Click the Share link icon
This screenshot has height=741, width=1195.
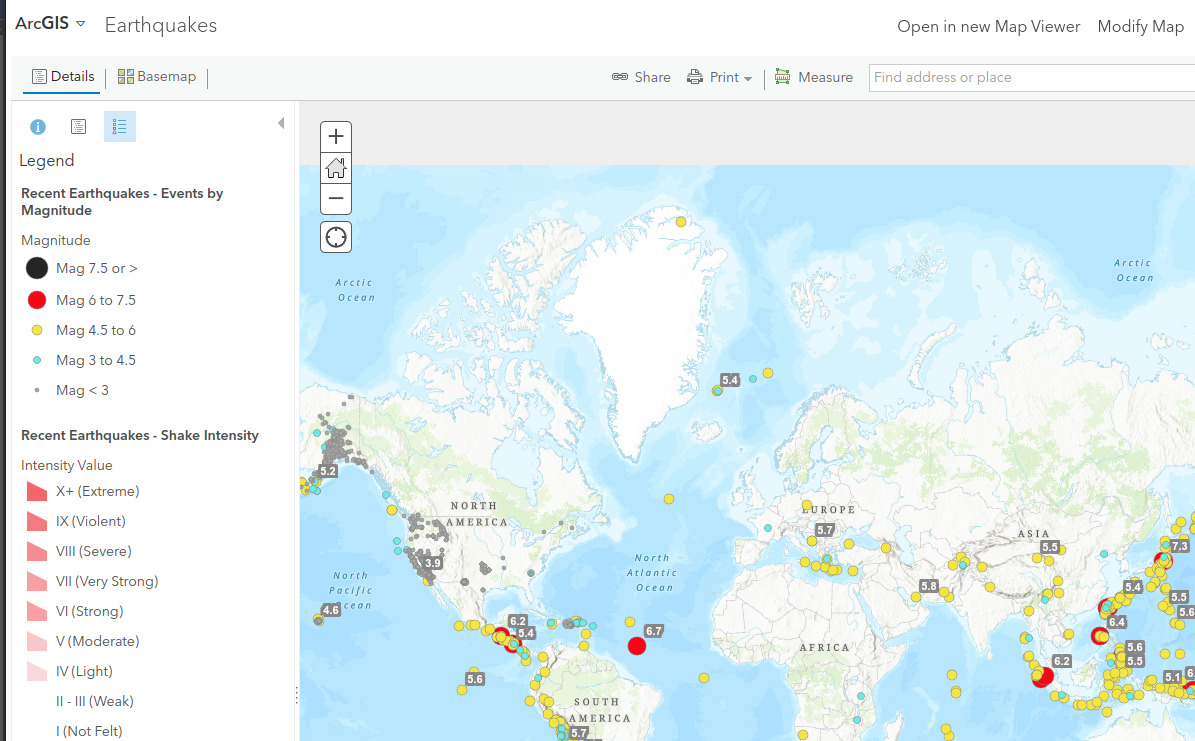[x=620, y=77]
